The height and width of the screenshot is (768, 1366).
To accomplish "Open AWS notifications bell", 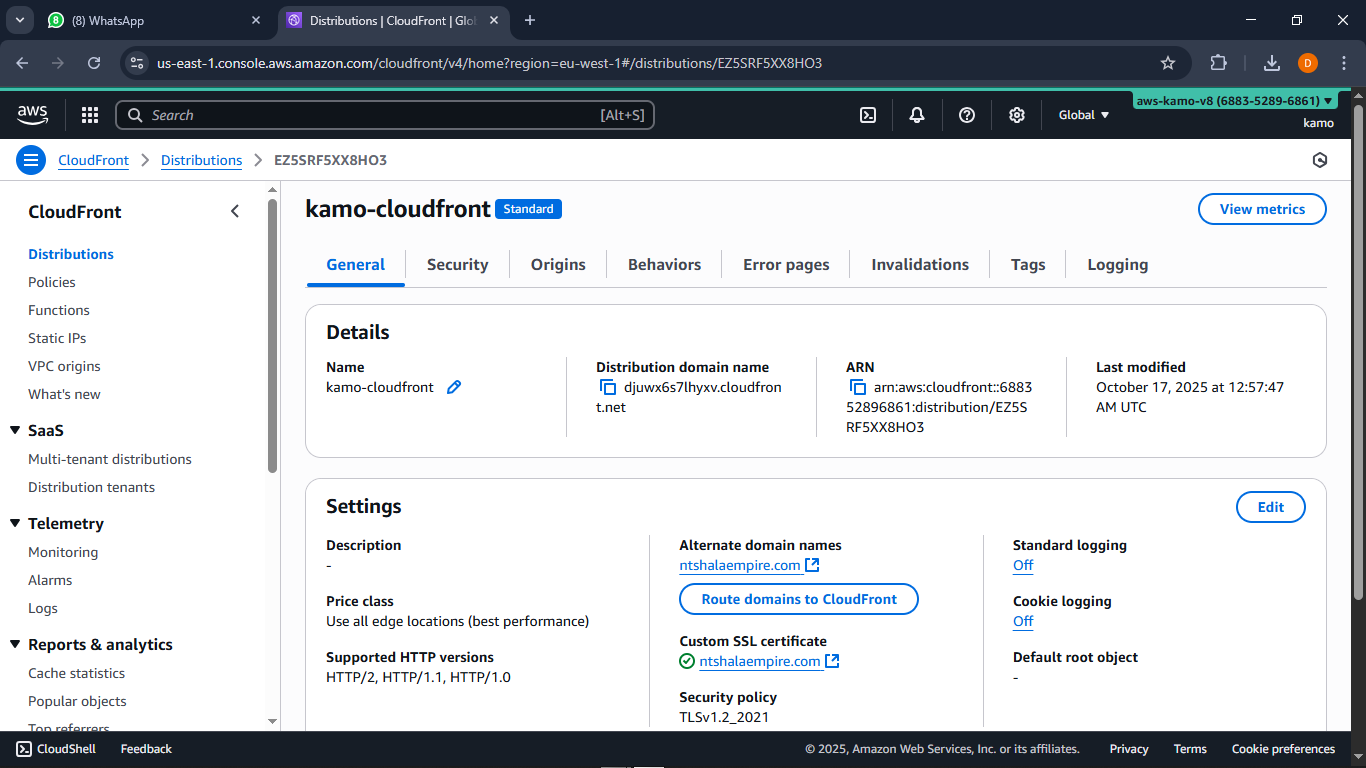I will point(916,115).
